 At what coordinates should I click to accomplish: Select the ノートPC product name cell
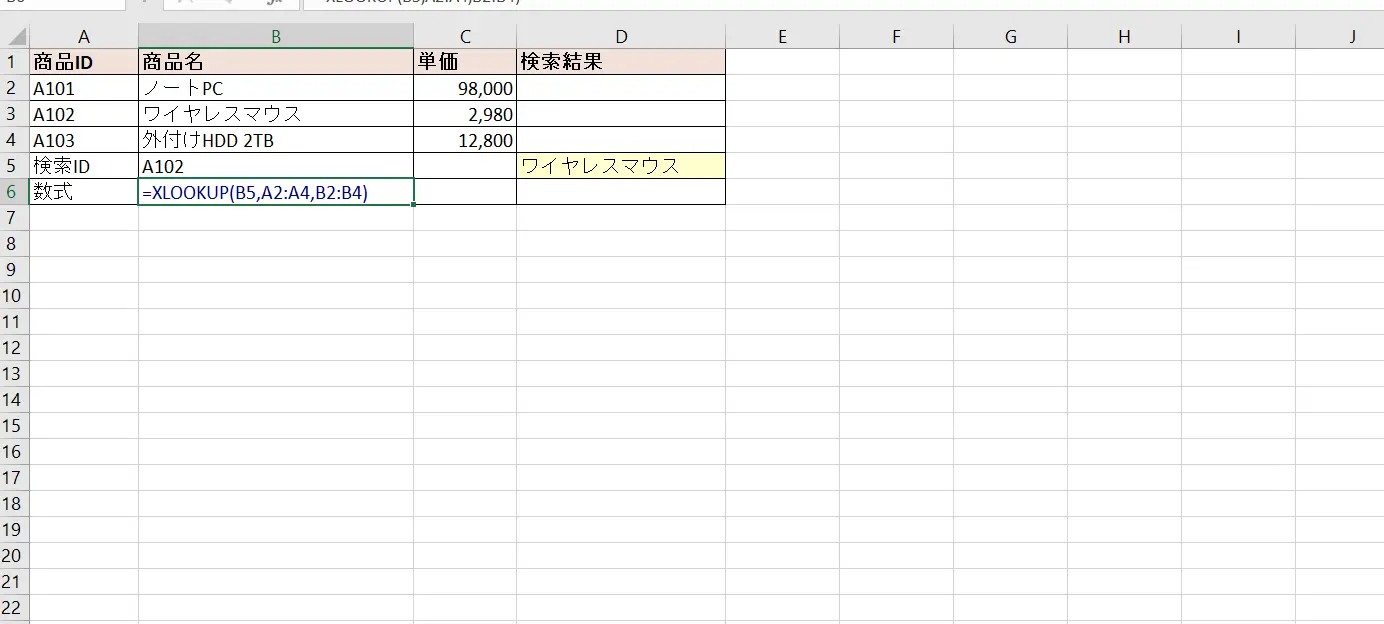(276, 88)
